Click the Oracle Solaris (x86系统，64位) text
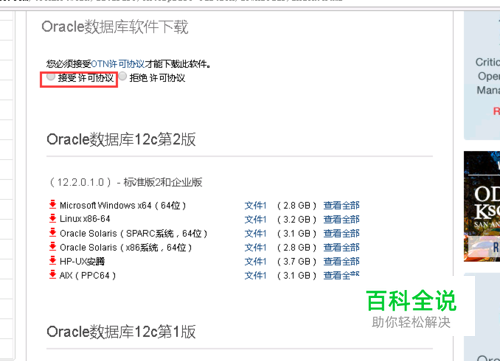The image size is (500, 361). click(x=126, y=247)
